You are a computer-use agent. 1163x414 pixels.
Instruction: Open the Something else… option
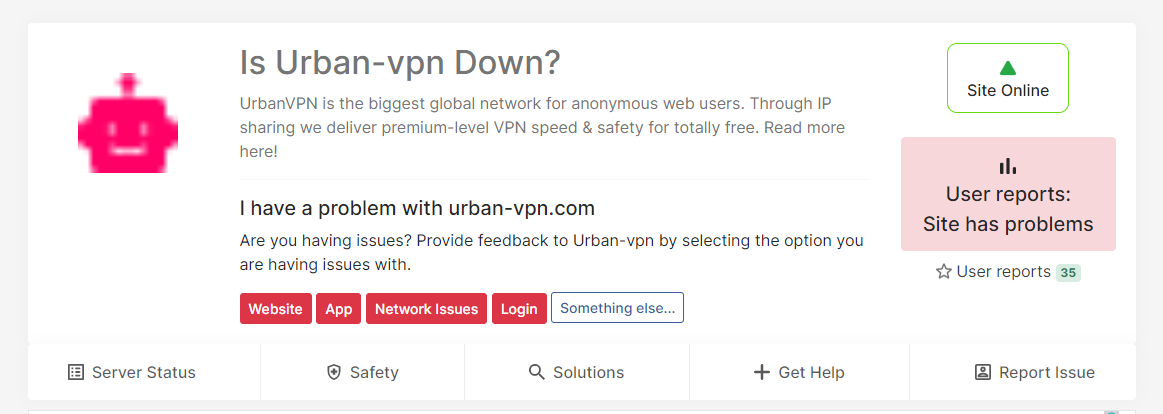pyautogui.click(x=617, y=308)
